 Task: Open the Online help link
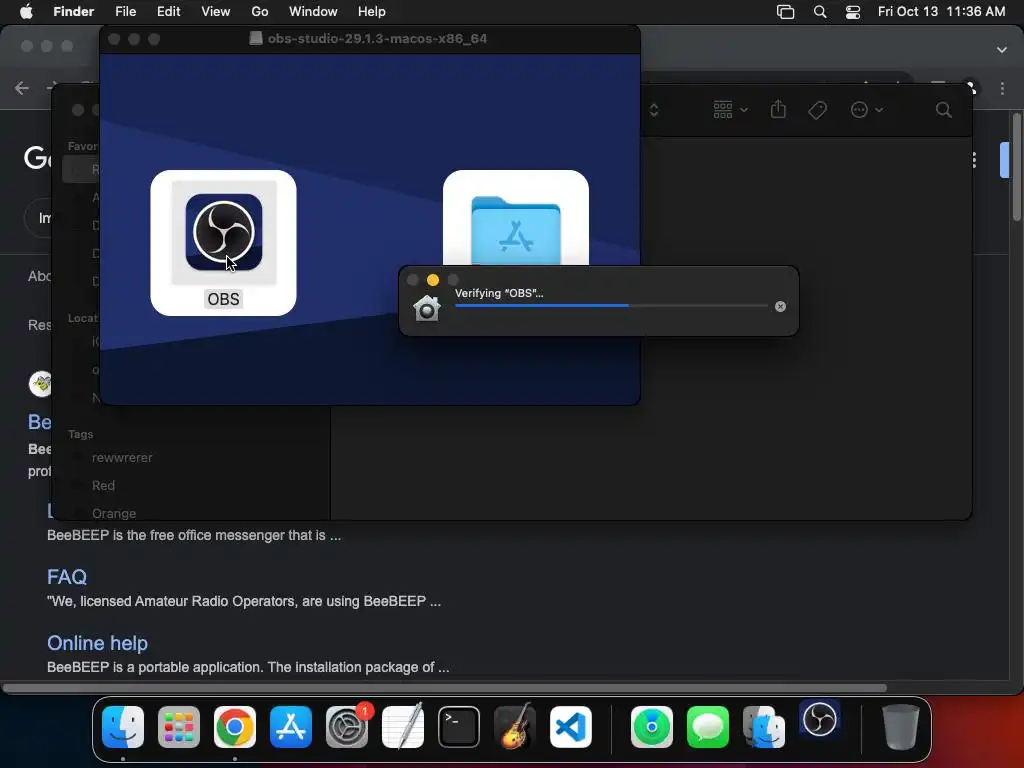point(97,643)
